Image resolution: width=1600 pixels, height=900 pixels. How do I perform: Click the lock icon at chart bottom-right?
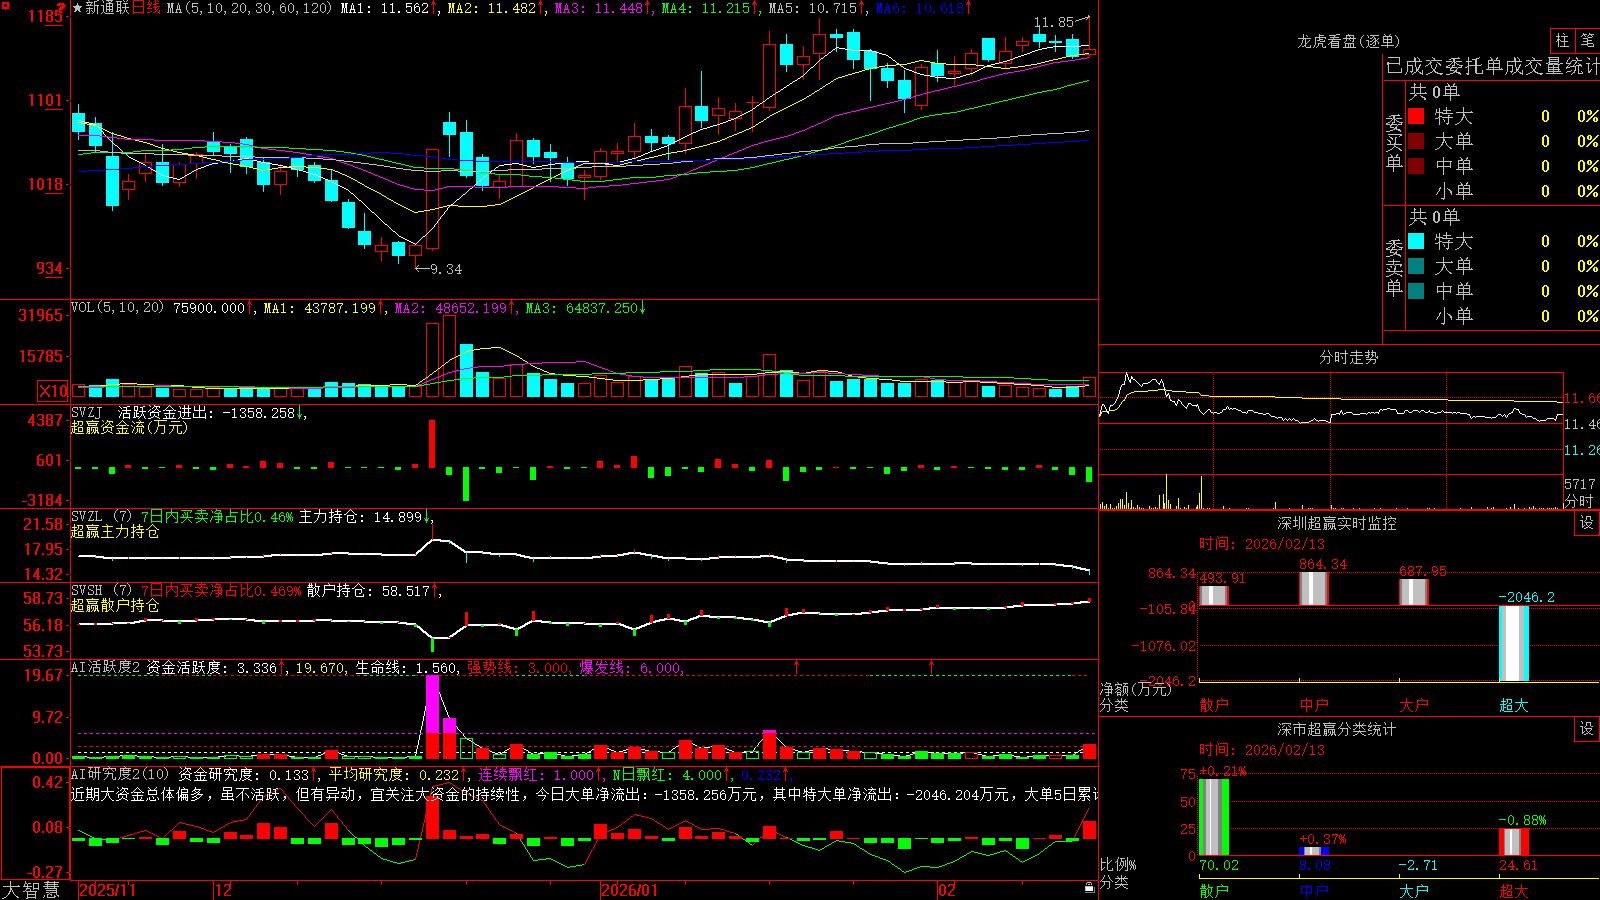coord(1089,888)
